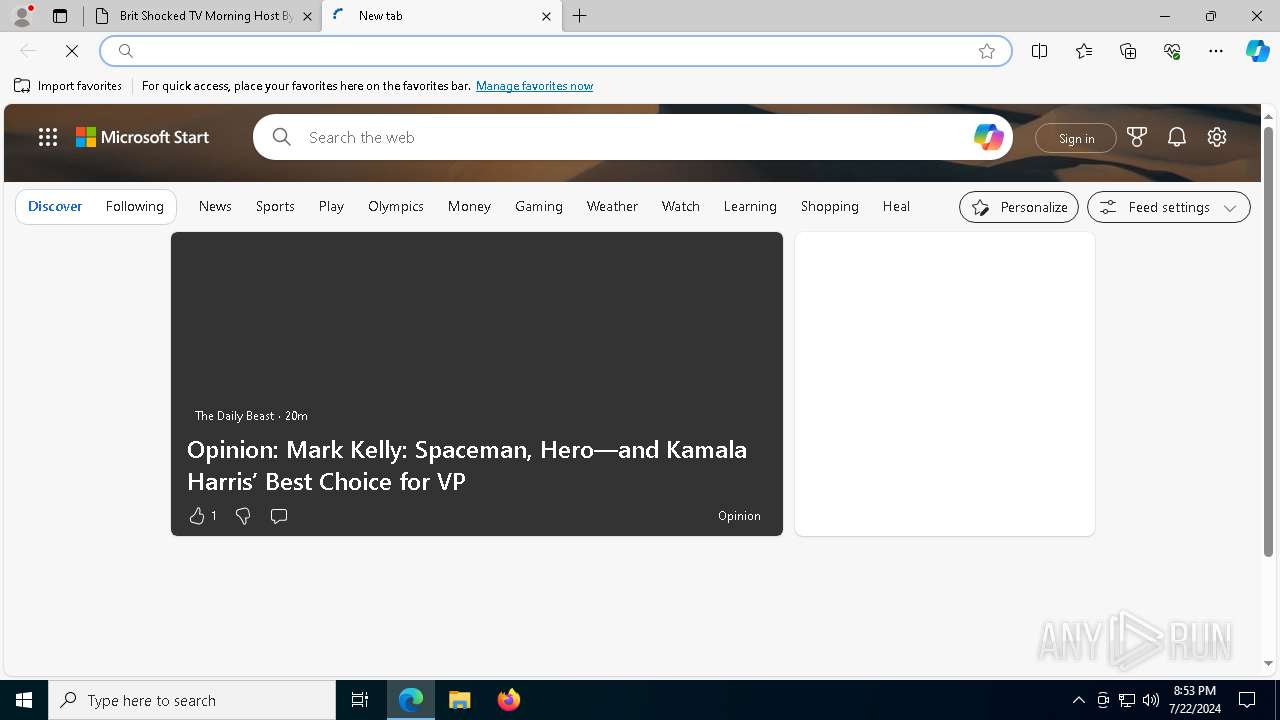Open Task View on taskbar

[x=360, y=700]
